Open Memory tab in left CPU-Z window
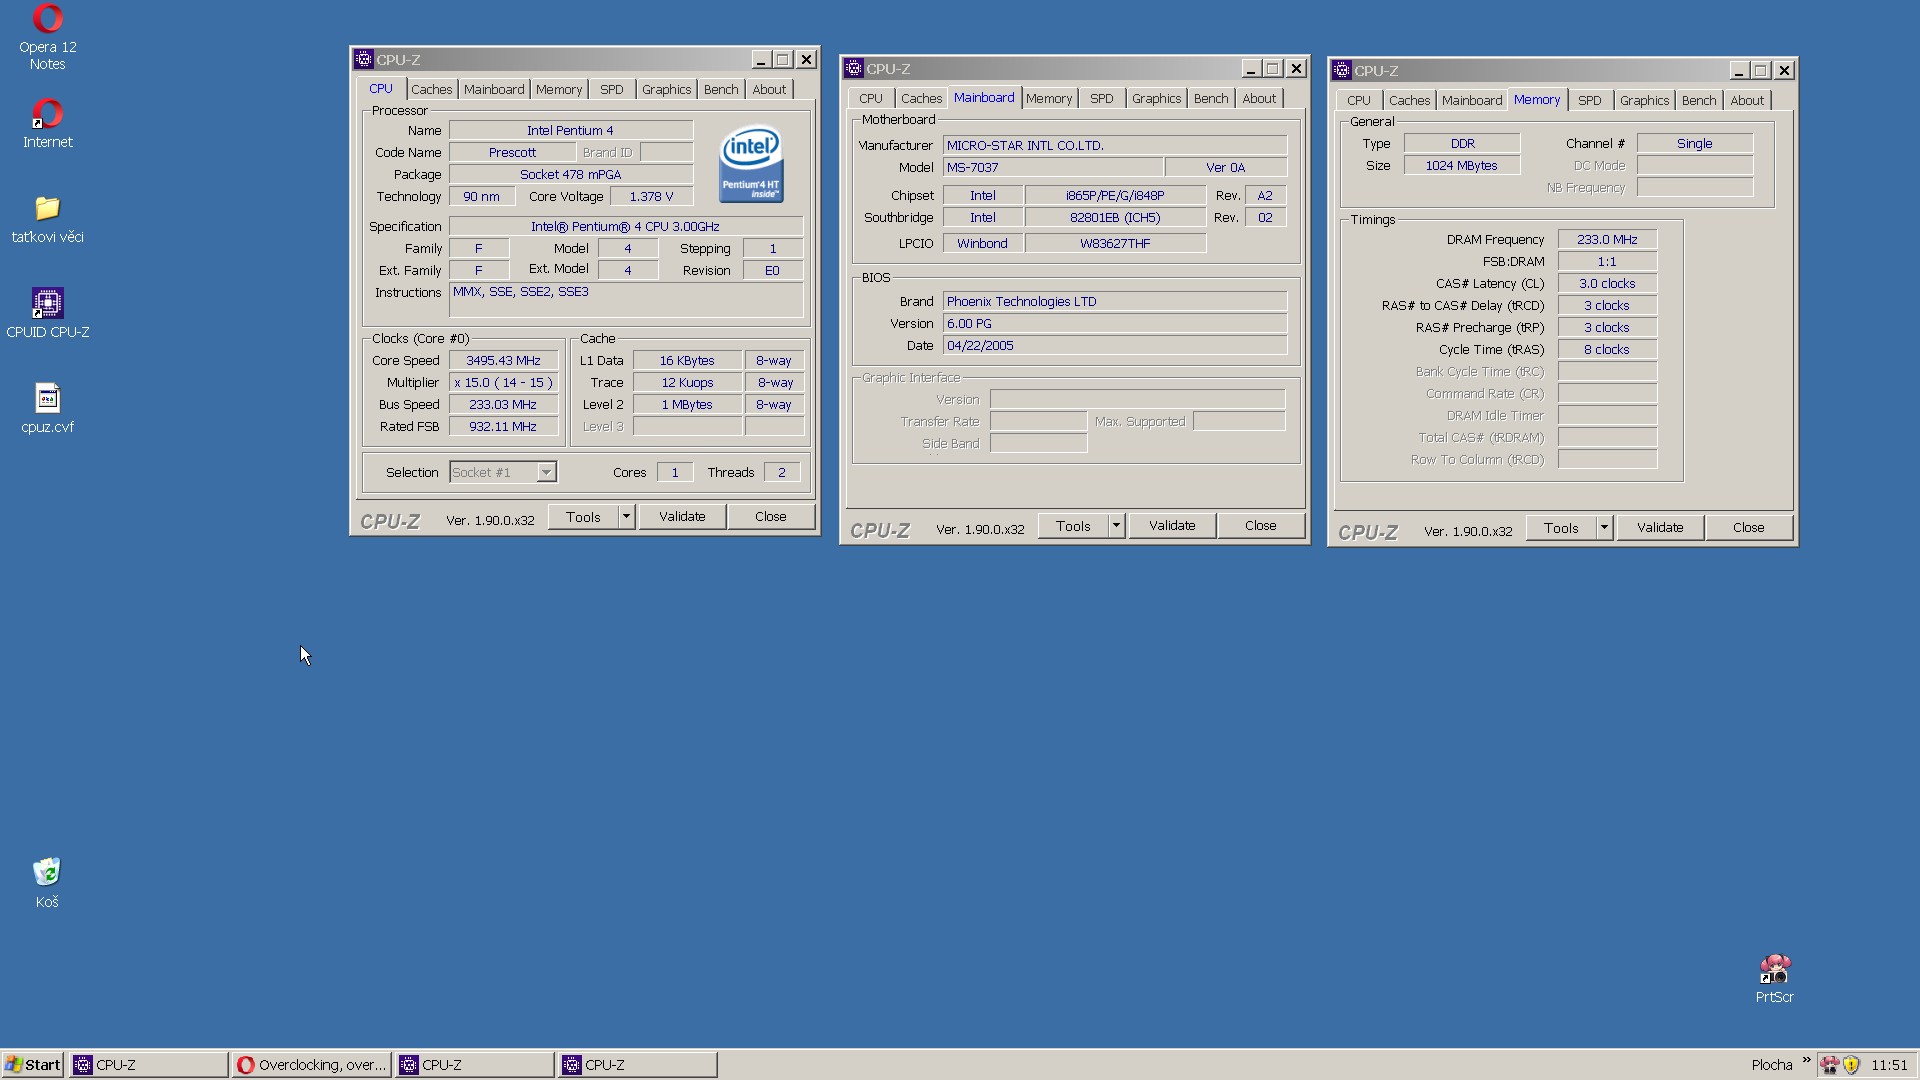This screenshot has height=1080, width=1920. [x=559, y=89]
